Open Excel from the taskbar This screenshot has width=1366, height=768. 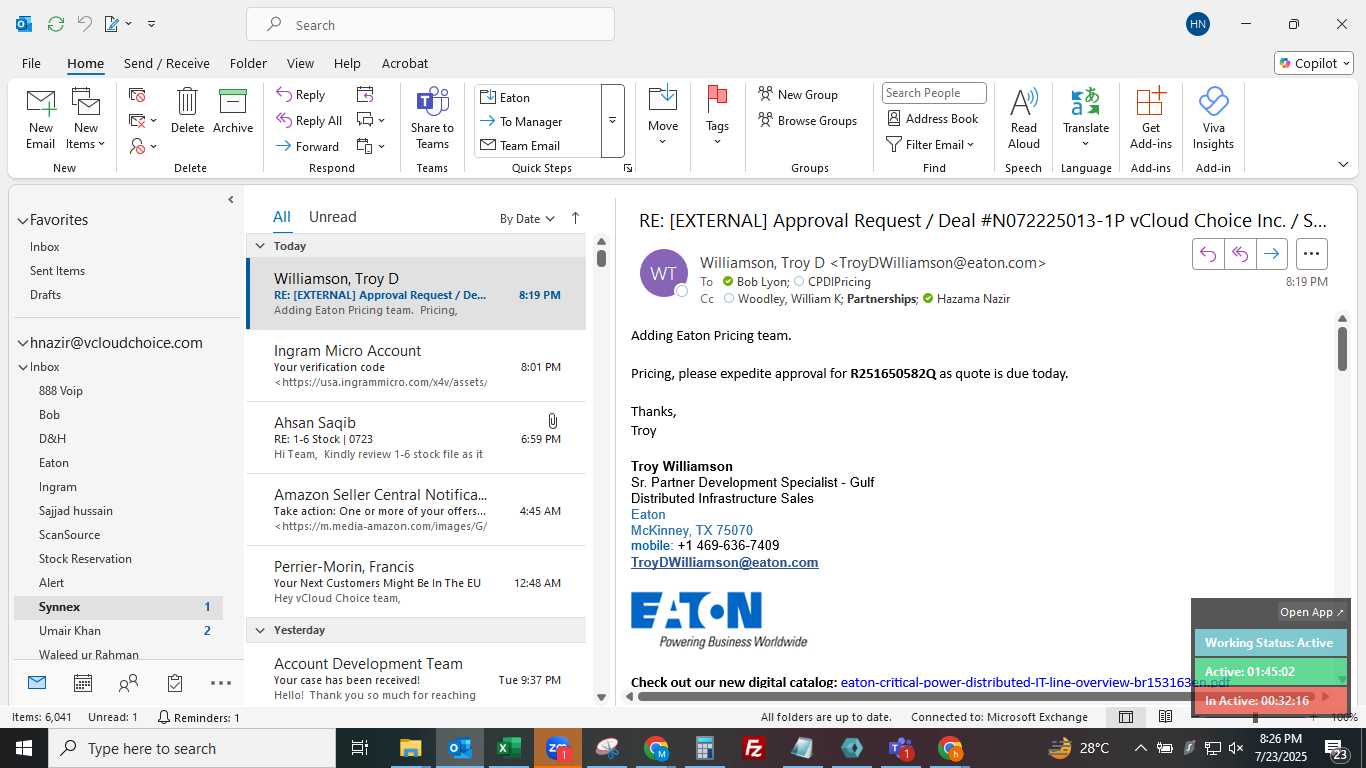[x=509, y=748]
